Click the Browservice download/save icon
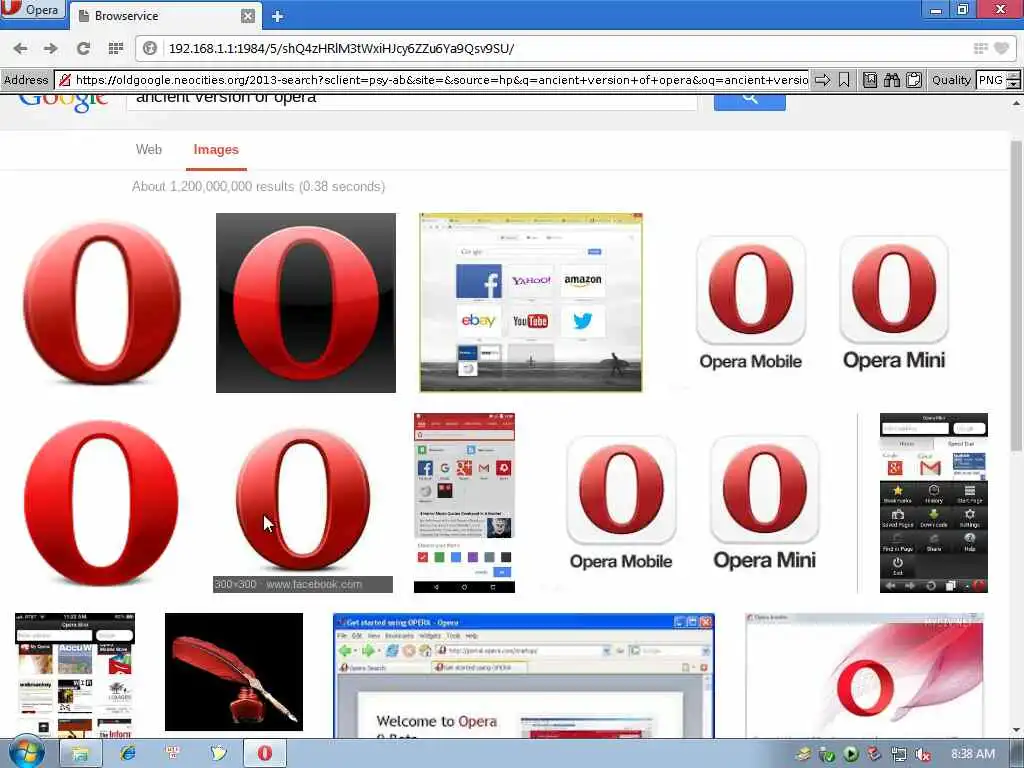This screenshot has height=768, width=1024. tap(870, 80)
